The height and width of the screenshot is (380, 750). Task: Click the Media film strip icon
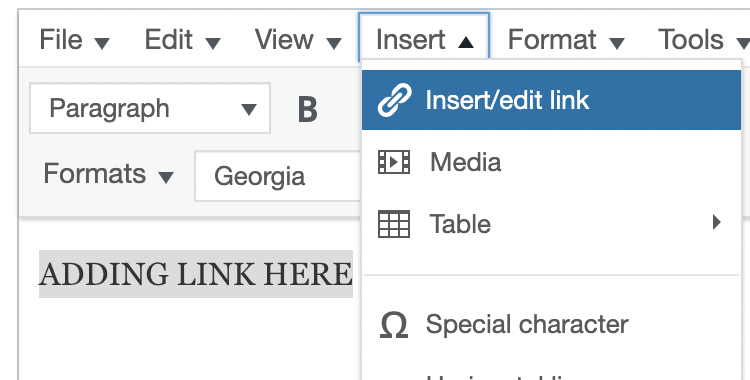394,162
